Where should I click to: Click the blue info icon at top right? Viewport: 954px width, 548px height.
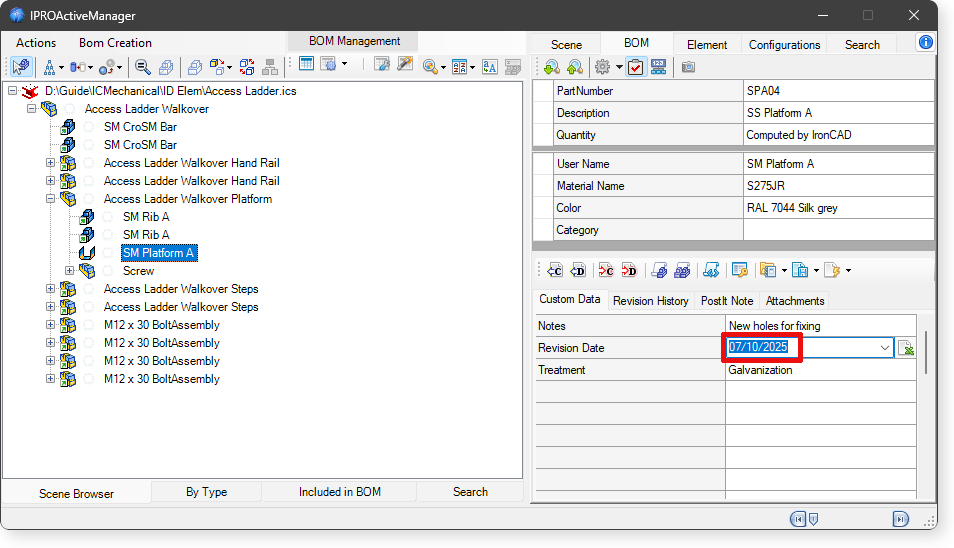[925, 42]
